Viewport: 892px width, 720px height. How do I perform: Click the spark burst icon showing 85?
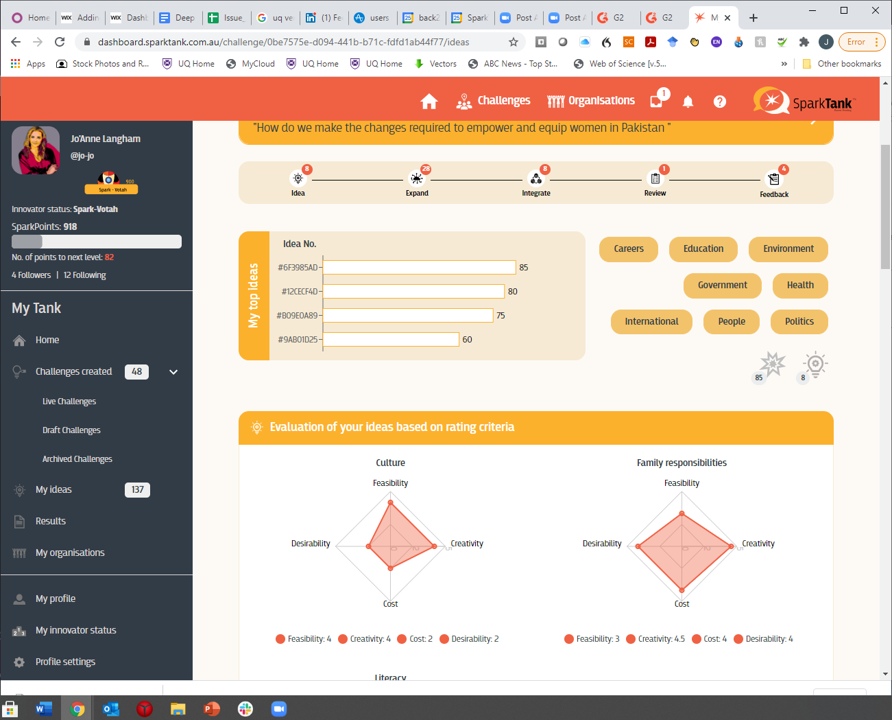tap(770, 364)
